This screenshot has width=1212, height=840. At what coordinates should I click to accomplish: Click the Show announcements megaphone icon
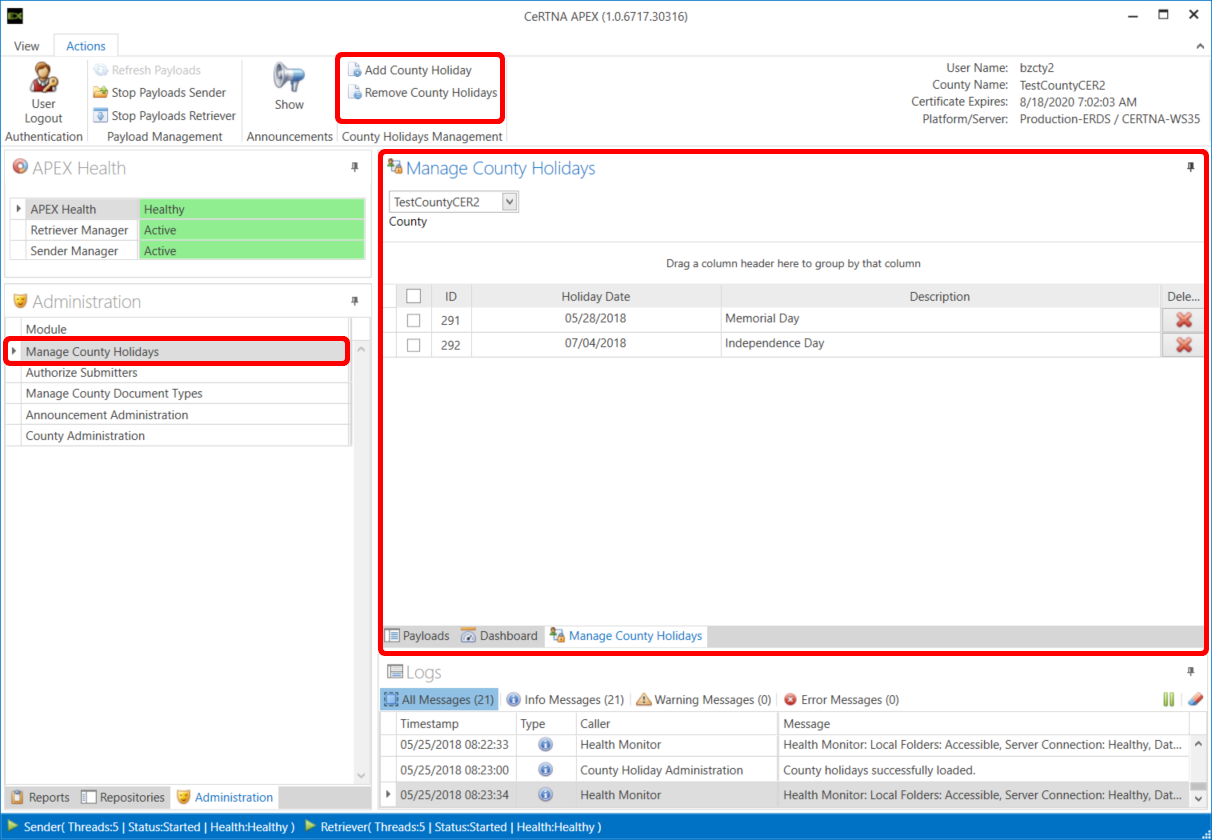point(289,78)
